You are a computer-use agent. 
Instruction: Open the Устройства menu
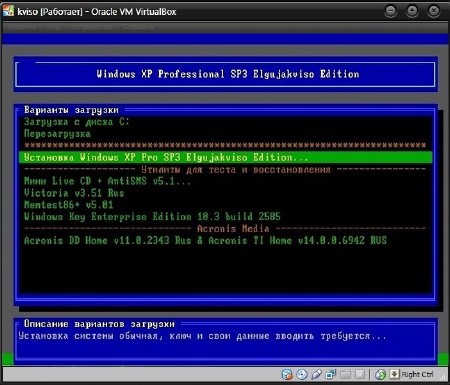[92, 27]
